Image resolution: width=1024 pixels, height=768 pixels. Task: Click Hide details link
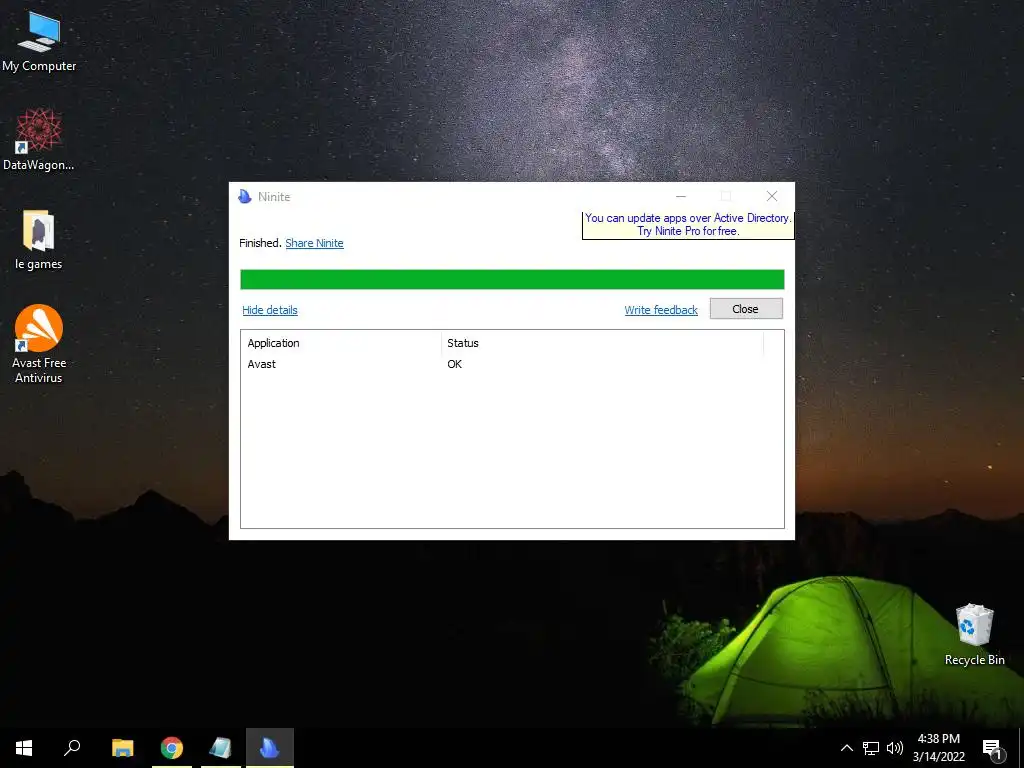coord(270,310)
